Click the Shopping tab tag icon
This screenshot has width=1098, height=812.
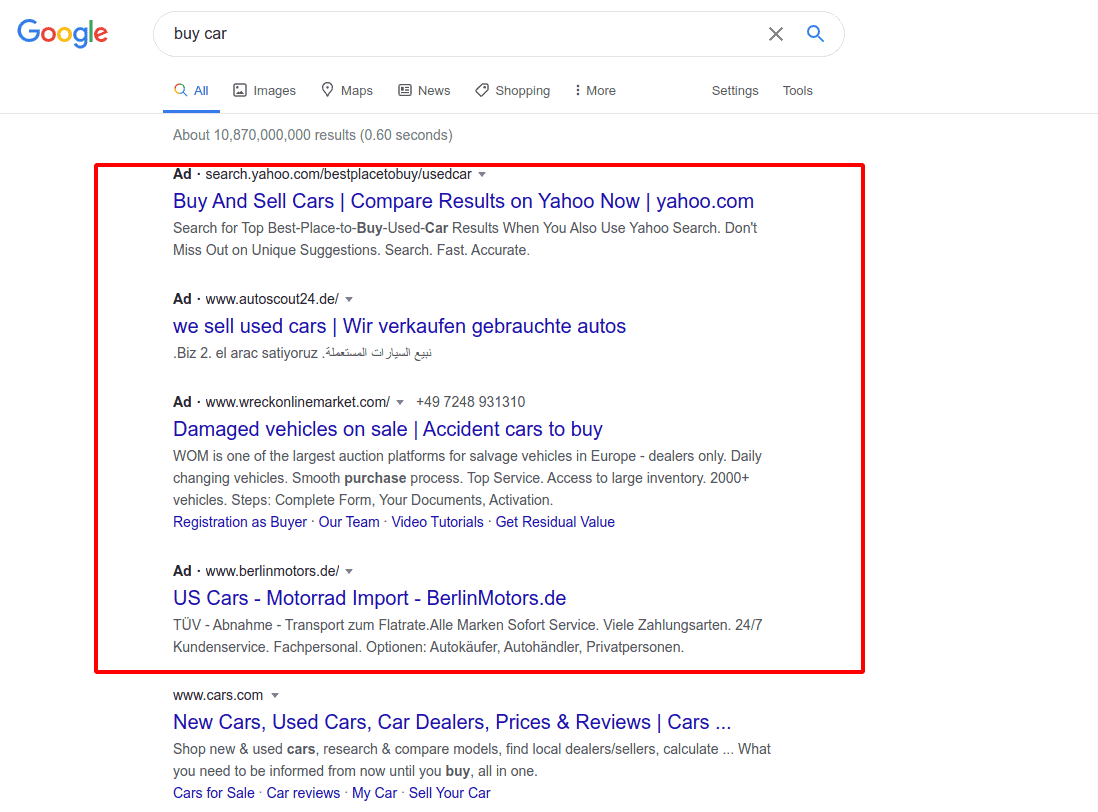pyautogui.click(x=482, y=90)
